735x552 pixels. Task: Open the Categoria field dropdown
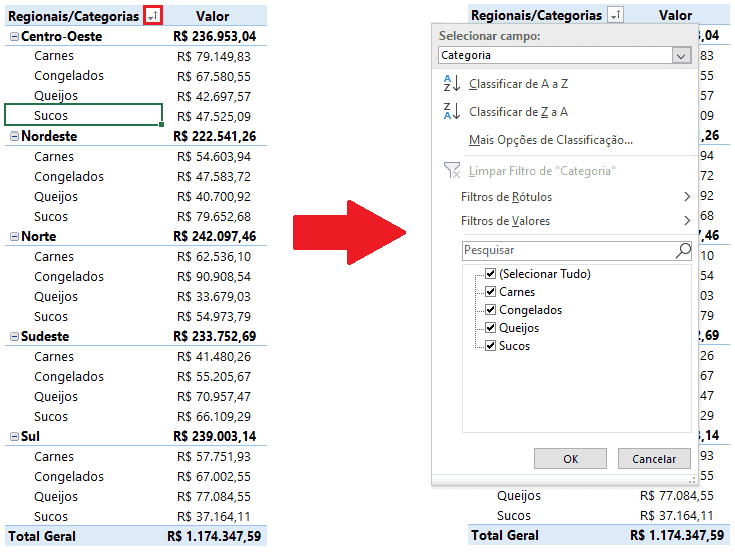(x=681, y=56)
